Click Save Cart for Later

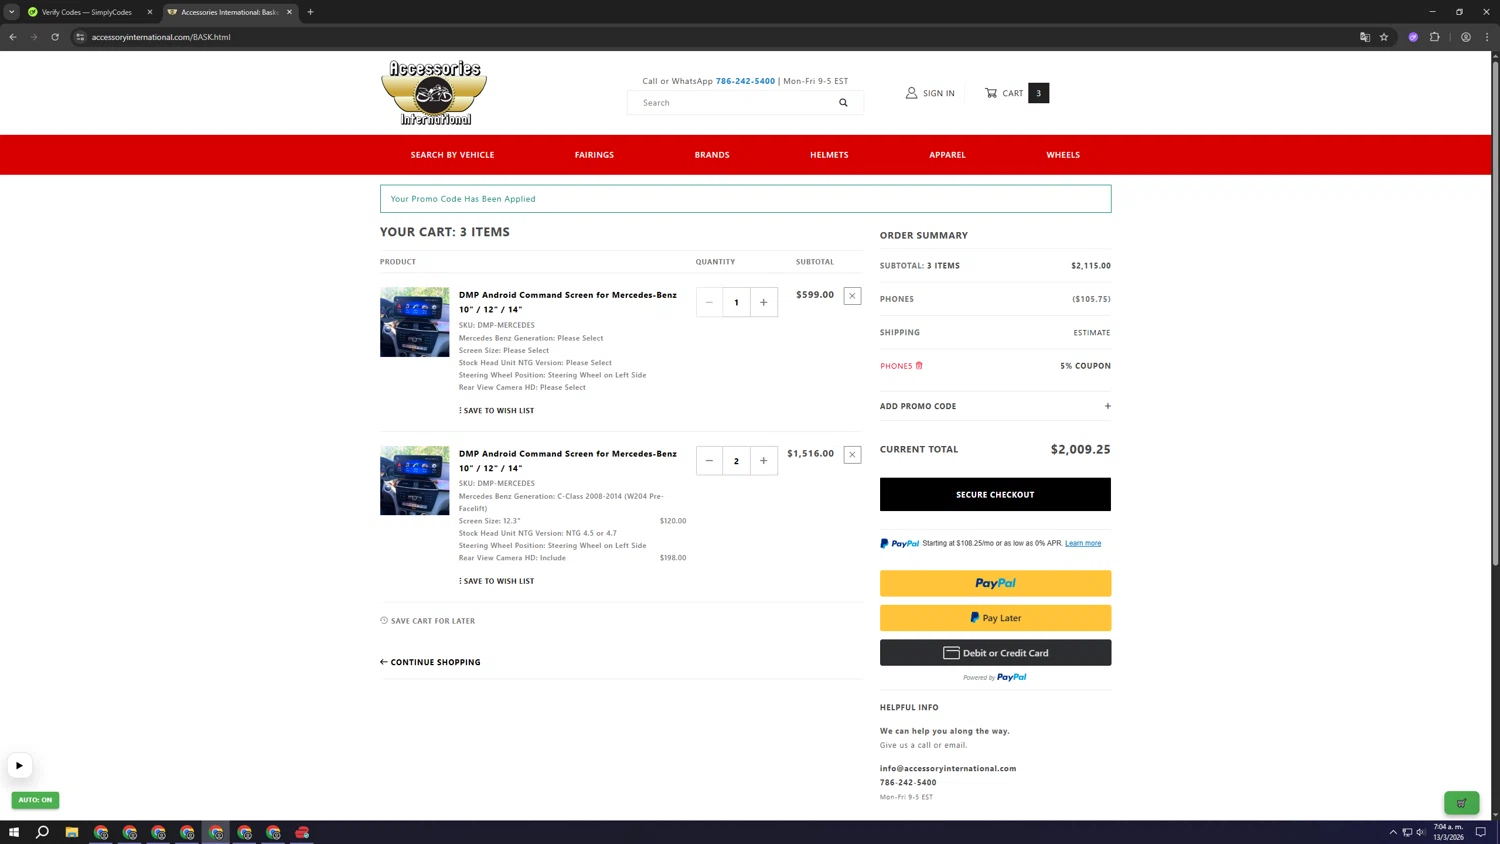pyautogui.click(x=428, y=621)
